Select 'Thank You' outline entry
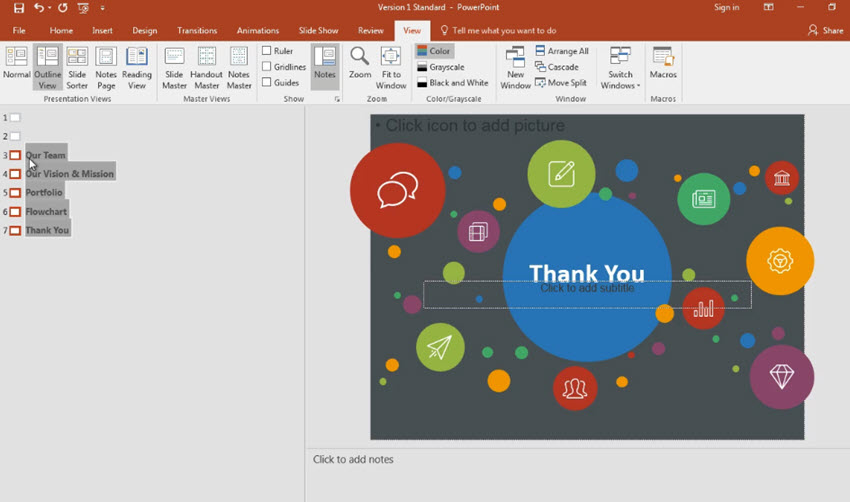This screenshot has width=850, height=502. pos(47,230)
